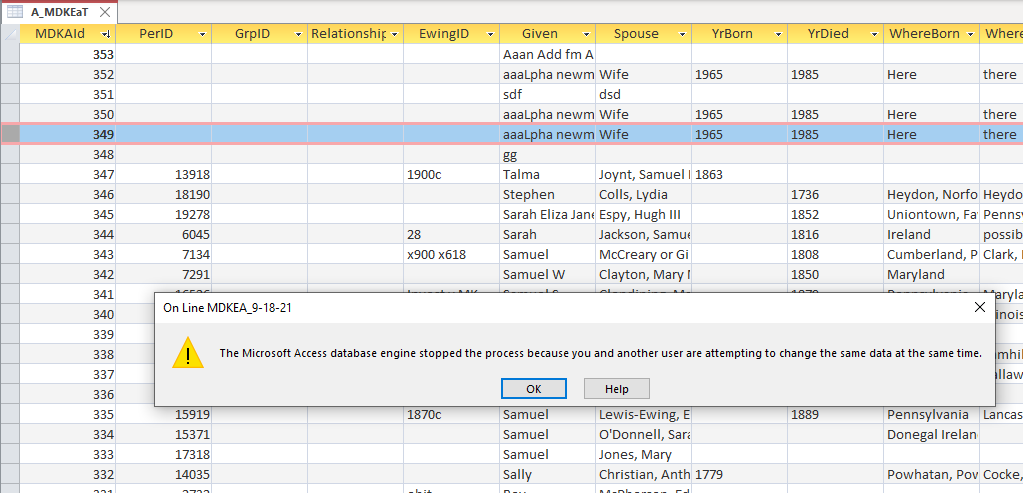Expand the PerID column filter arrow
Viewport: 1023px width, 493px height.
202,34
